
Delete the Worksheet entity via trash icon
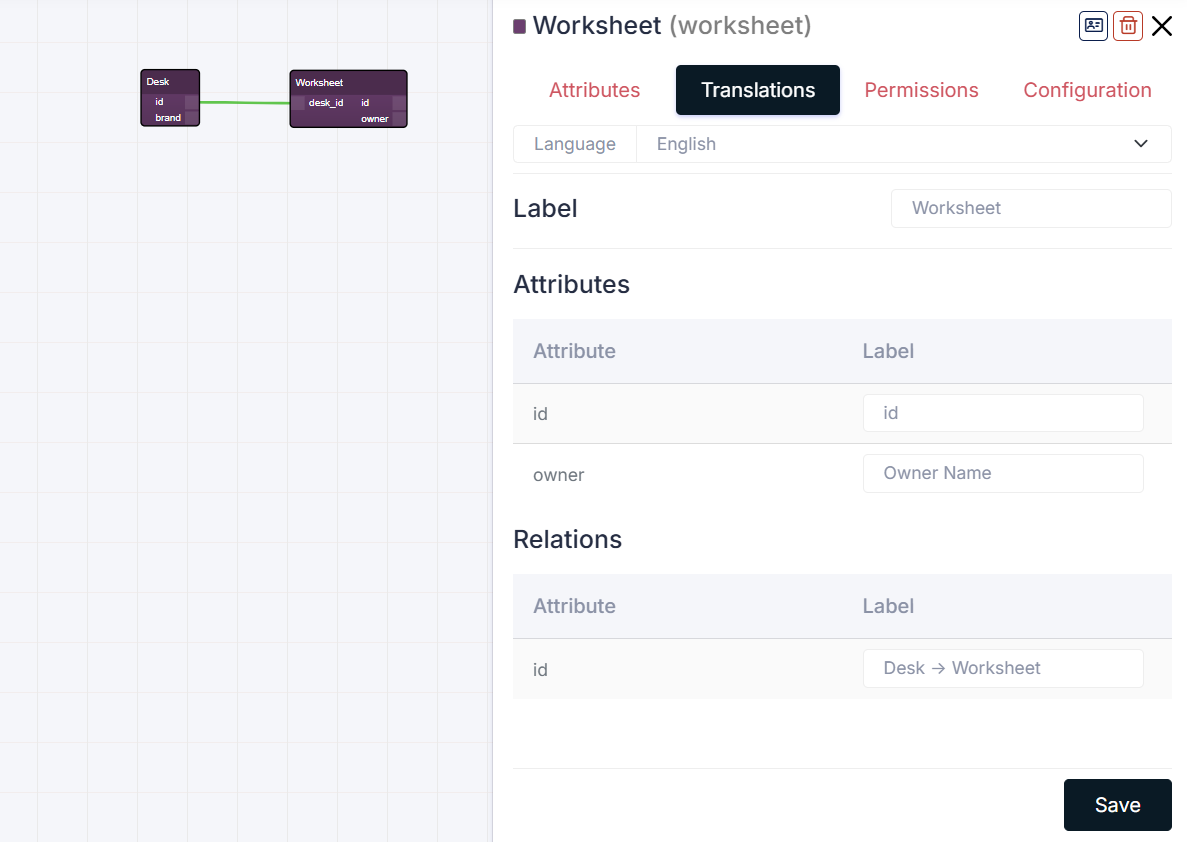(1128, 26)
